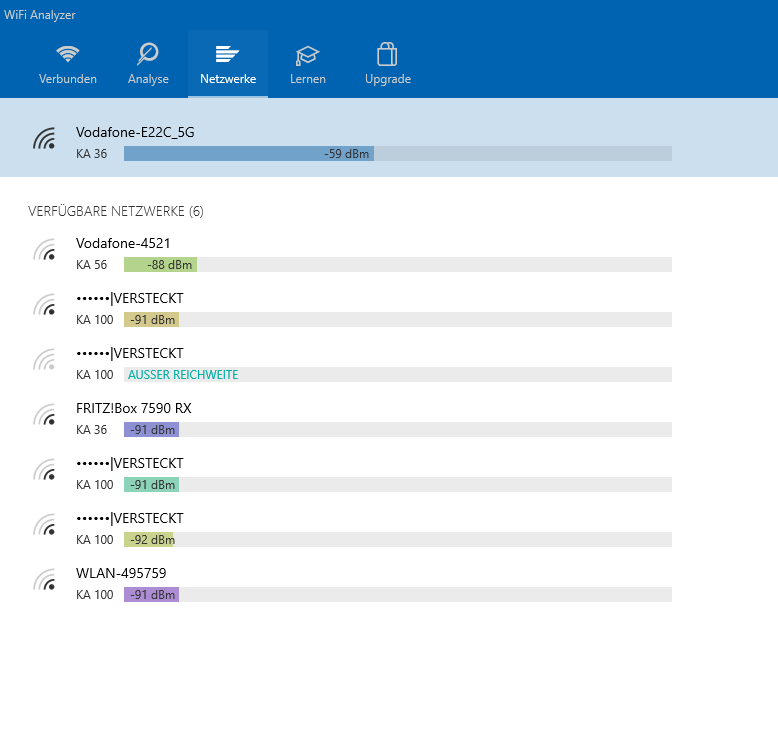Screen dimensions: 778x730
Task: Click signal icon of Vodafone-4521
Action: [45, 250]
